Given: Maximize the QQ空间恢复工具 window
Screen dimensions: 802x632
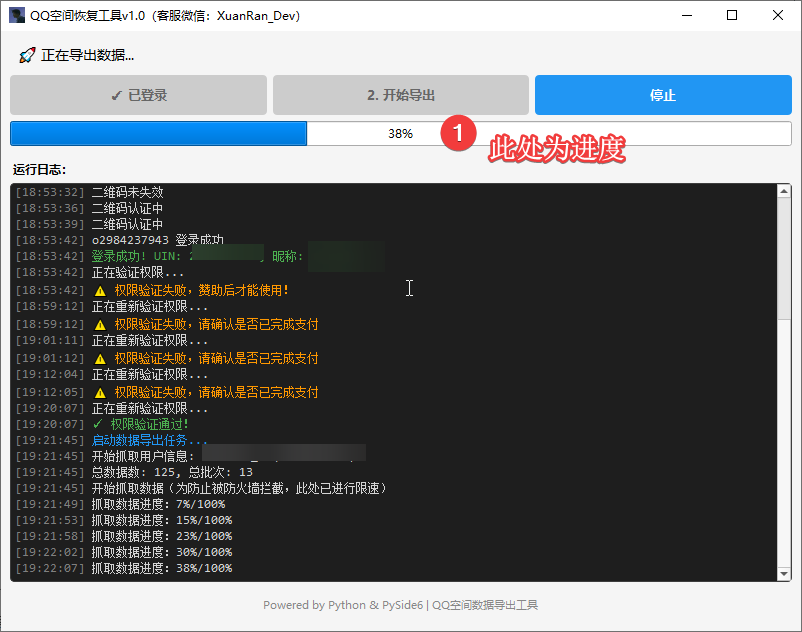Looking at the screenshot, I should coord(732,16).
